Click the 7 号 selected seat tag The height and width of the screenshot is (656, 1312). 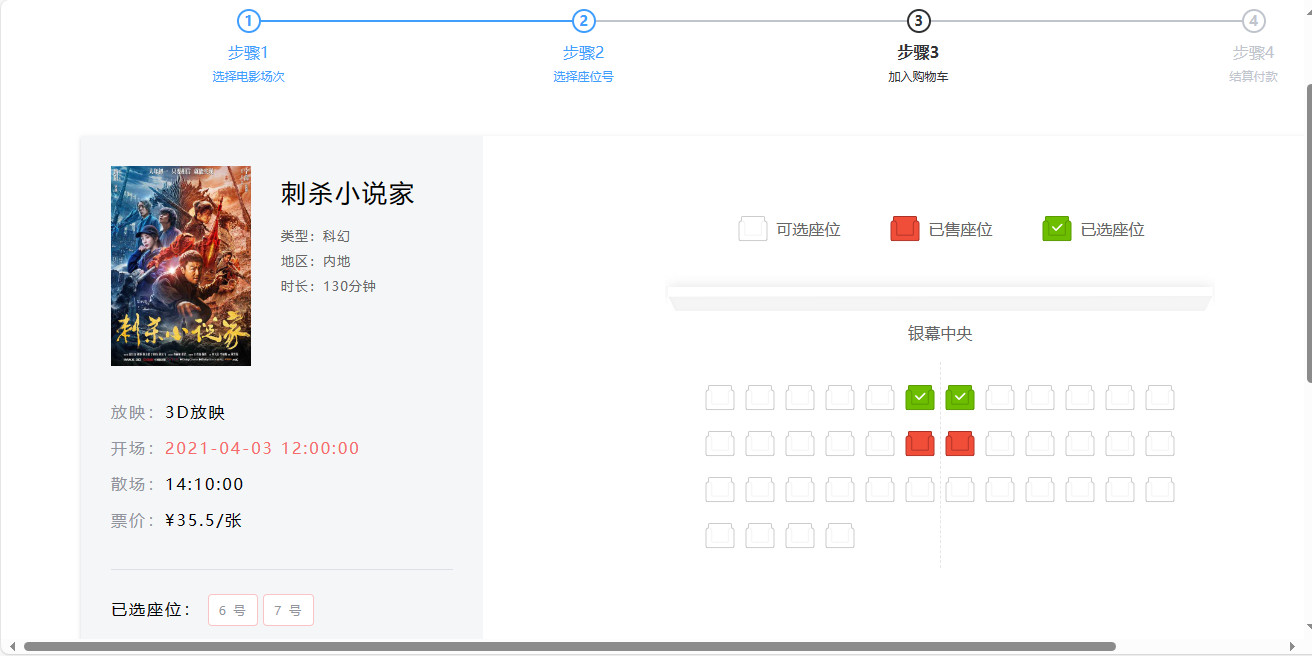pos(288,610)
